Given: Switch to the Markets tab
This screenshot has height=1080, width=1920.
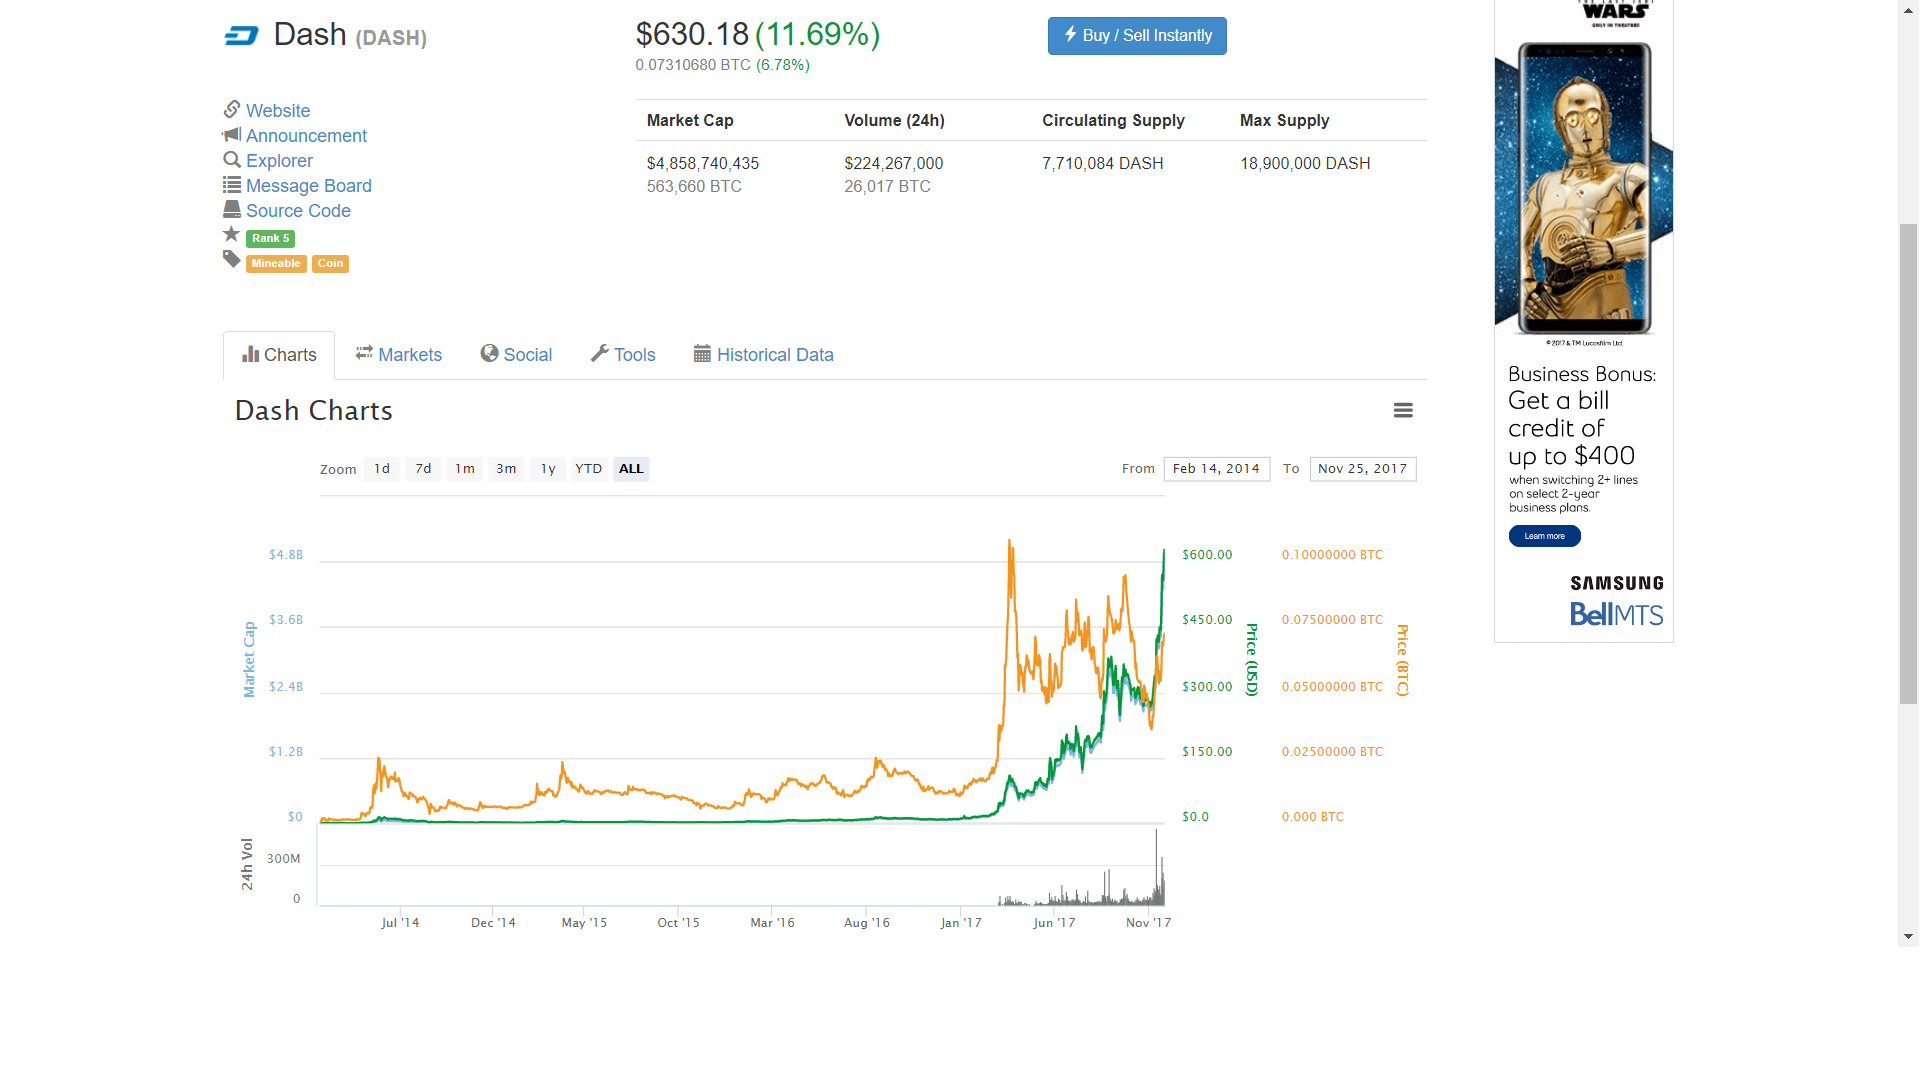Looking at the screenshot, I should (399, 355).
